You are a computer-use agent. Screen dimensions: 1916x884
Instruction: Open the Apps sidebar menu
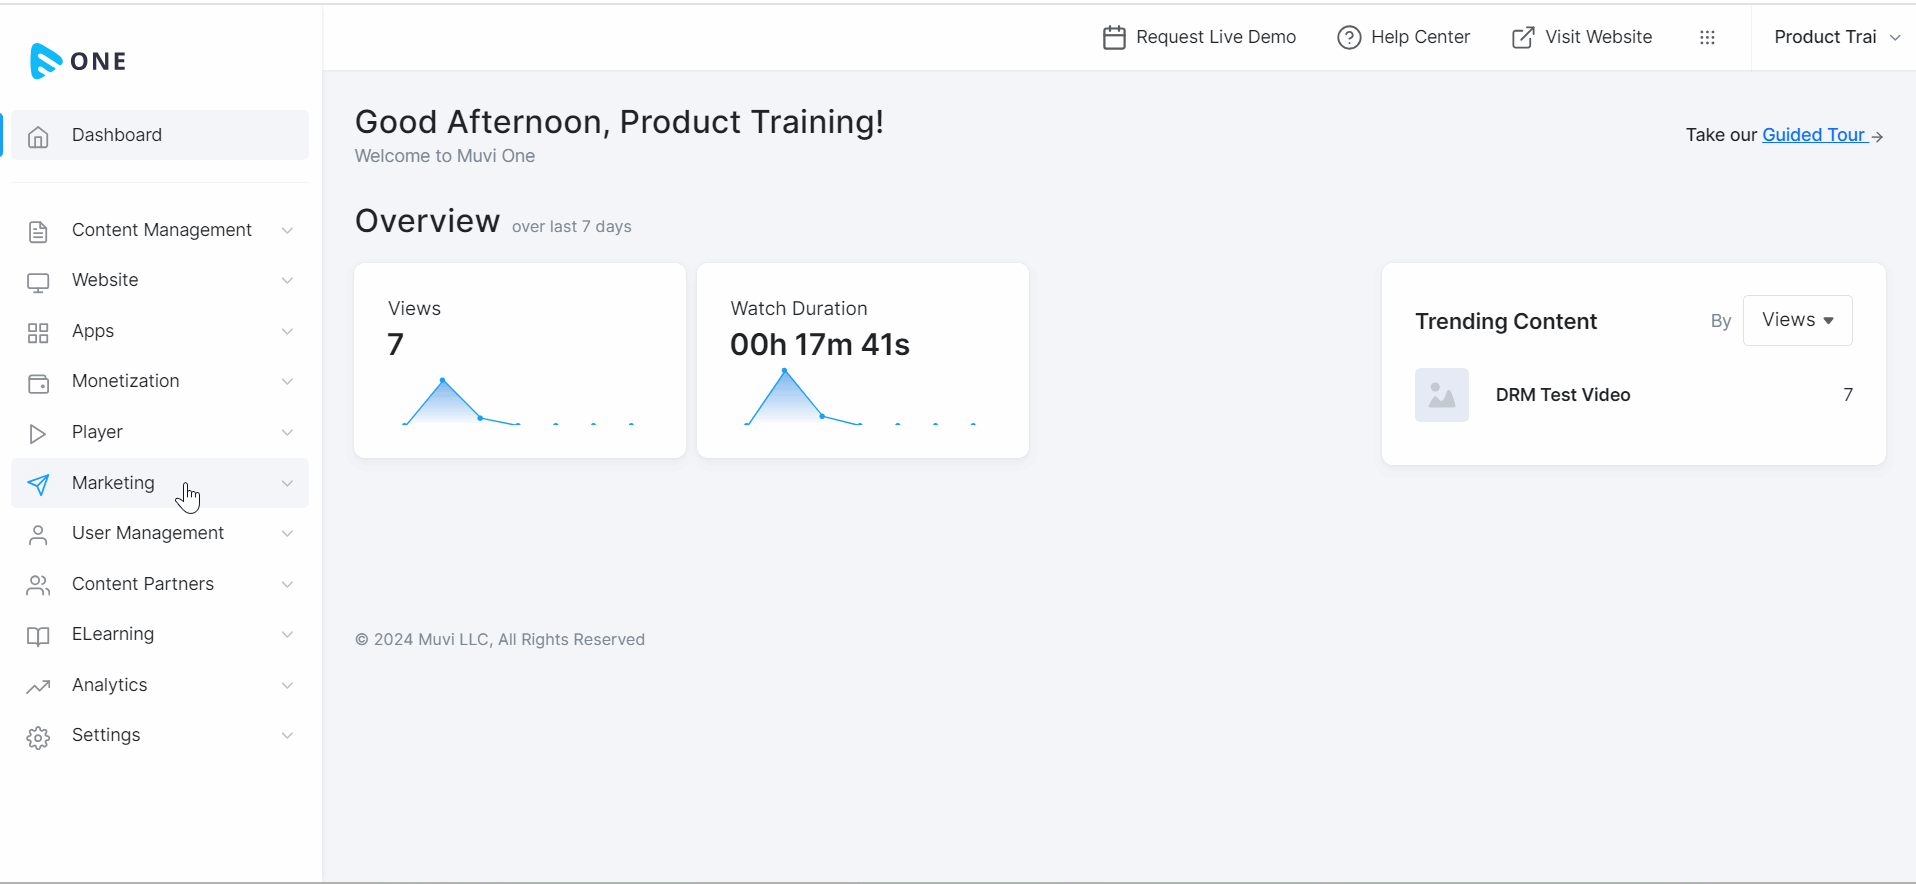click(x=93, y=331)
